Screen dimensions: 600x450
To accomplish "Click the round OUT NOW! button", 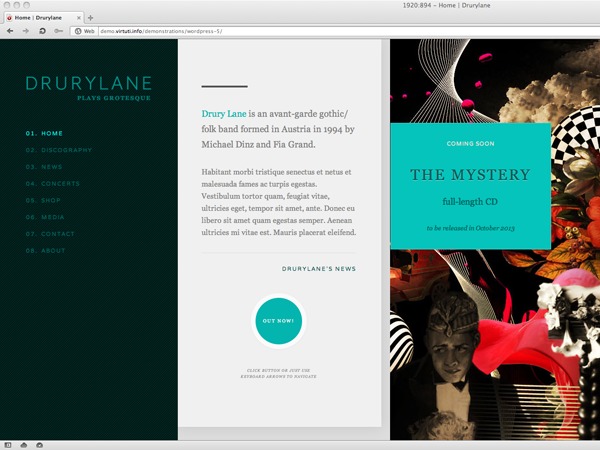I will [279, 321].
